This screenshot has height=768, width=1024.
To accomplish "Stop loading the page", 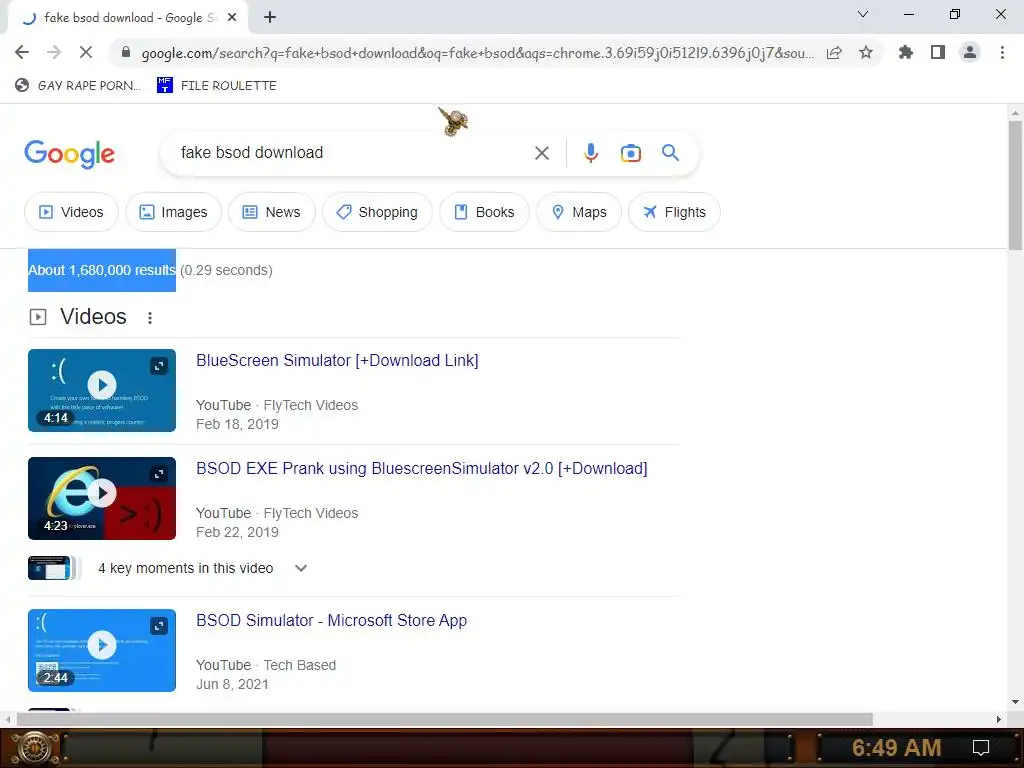I will 86,52.
